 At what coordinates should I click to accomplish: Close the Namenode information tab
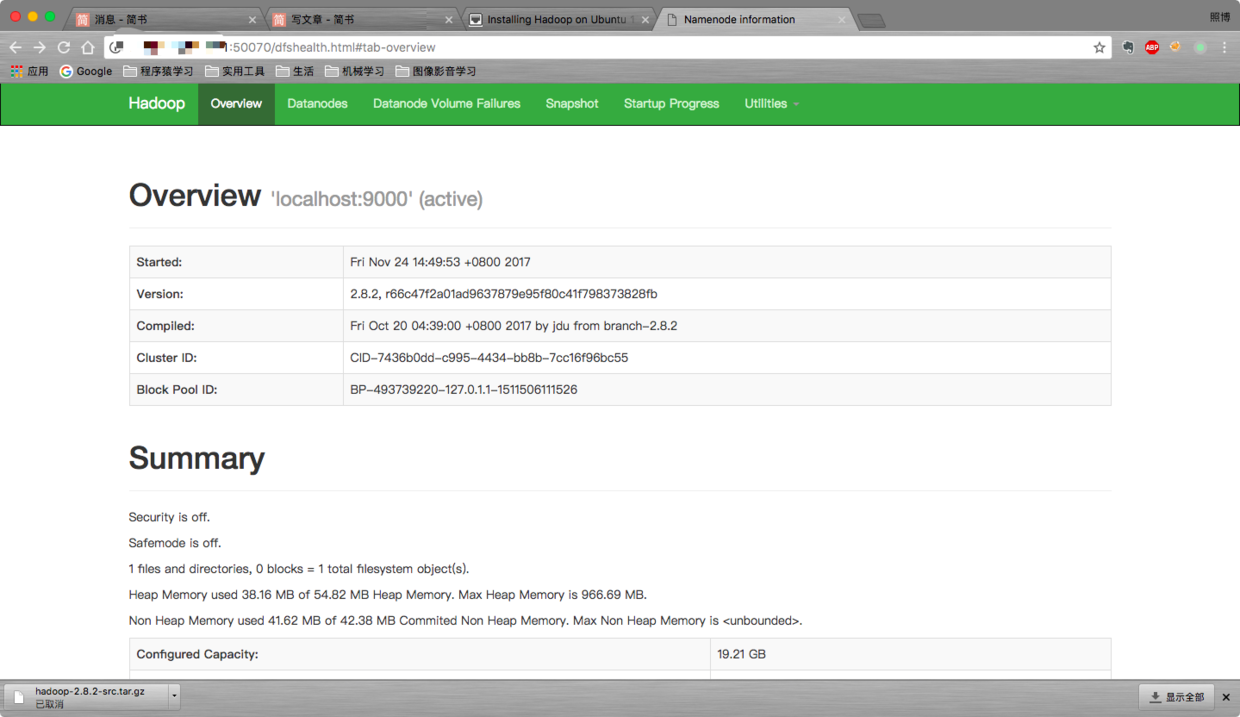[841, 20]
